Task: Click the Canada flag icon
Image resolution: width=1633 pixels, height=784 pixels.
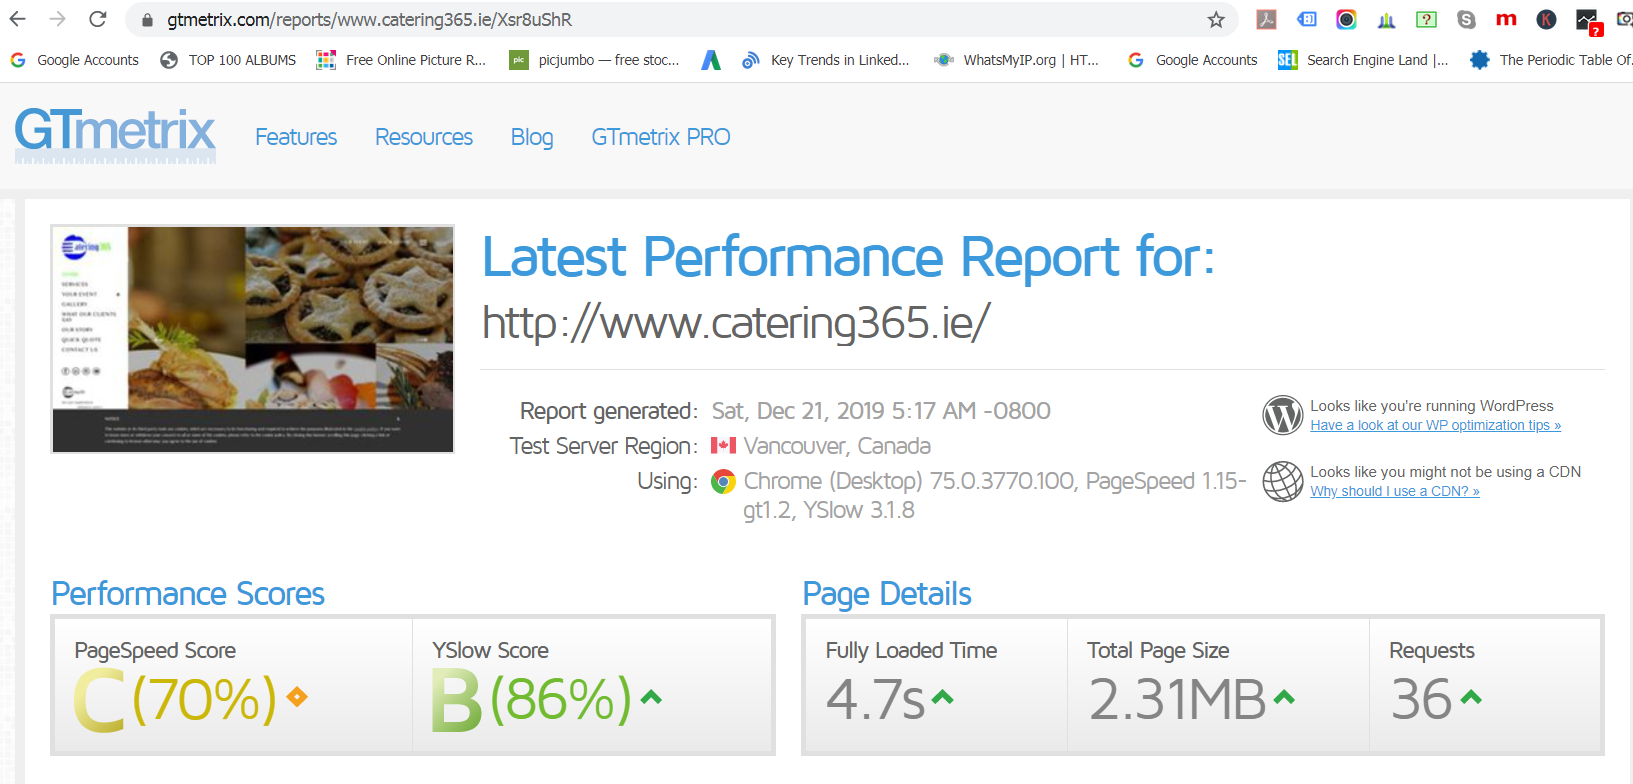Action: 723,446
